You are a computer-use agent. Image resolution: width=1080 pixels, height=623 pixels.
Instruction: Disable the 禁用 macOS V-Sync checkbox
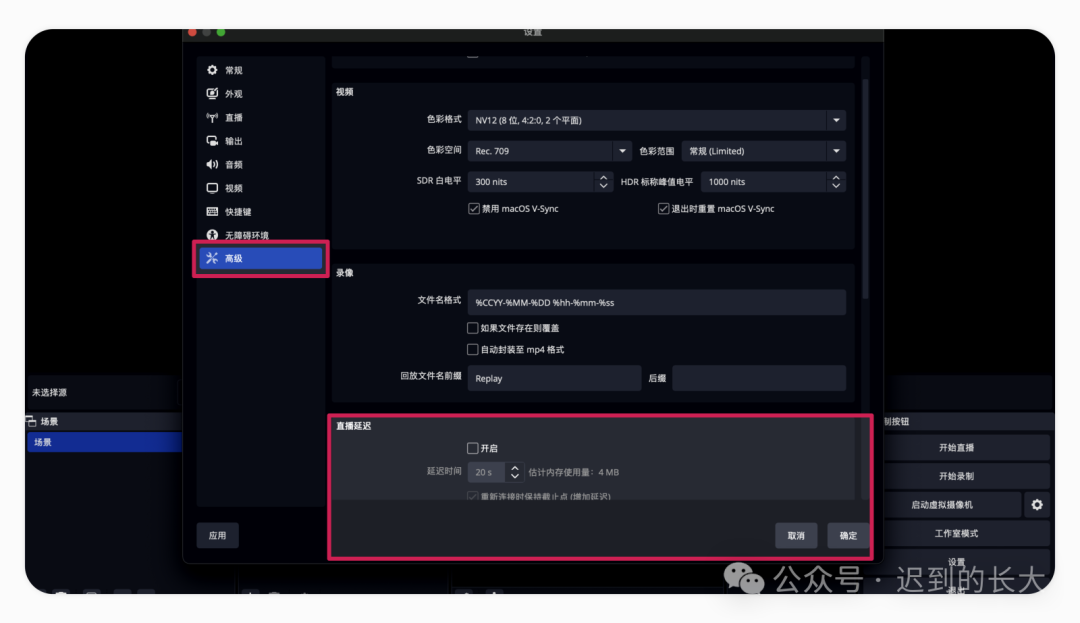474,209
